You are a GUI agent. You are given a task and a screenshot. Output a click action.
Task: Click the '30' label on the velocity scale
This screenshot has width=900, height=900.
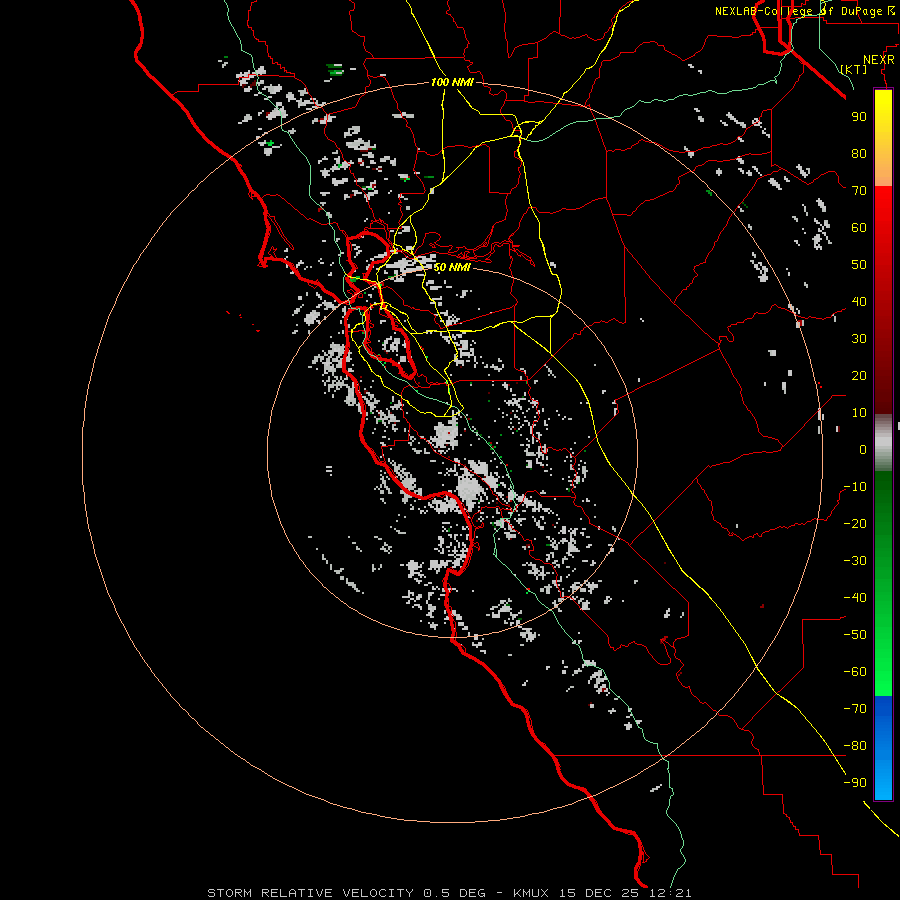859,339
